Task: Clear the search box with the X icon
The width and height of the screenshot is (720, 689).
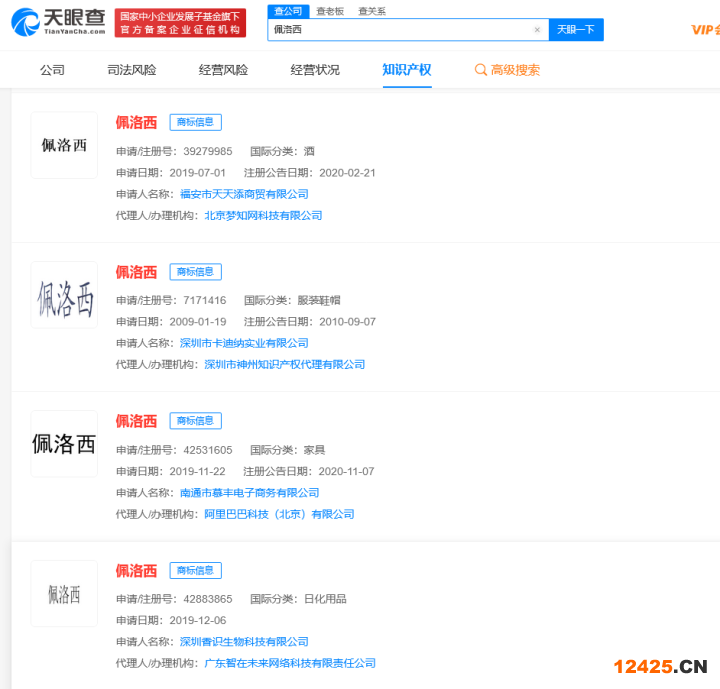Action: click(537, 30)
